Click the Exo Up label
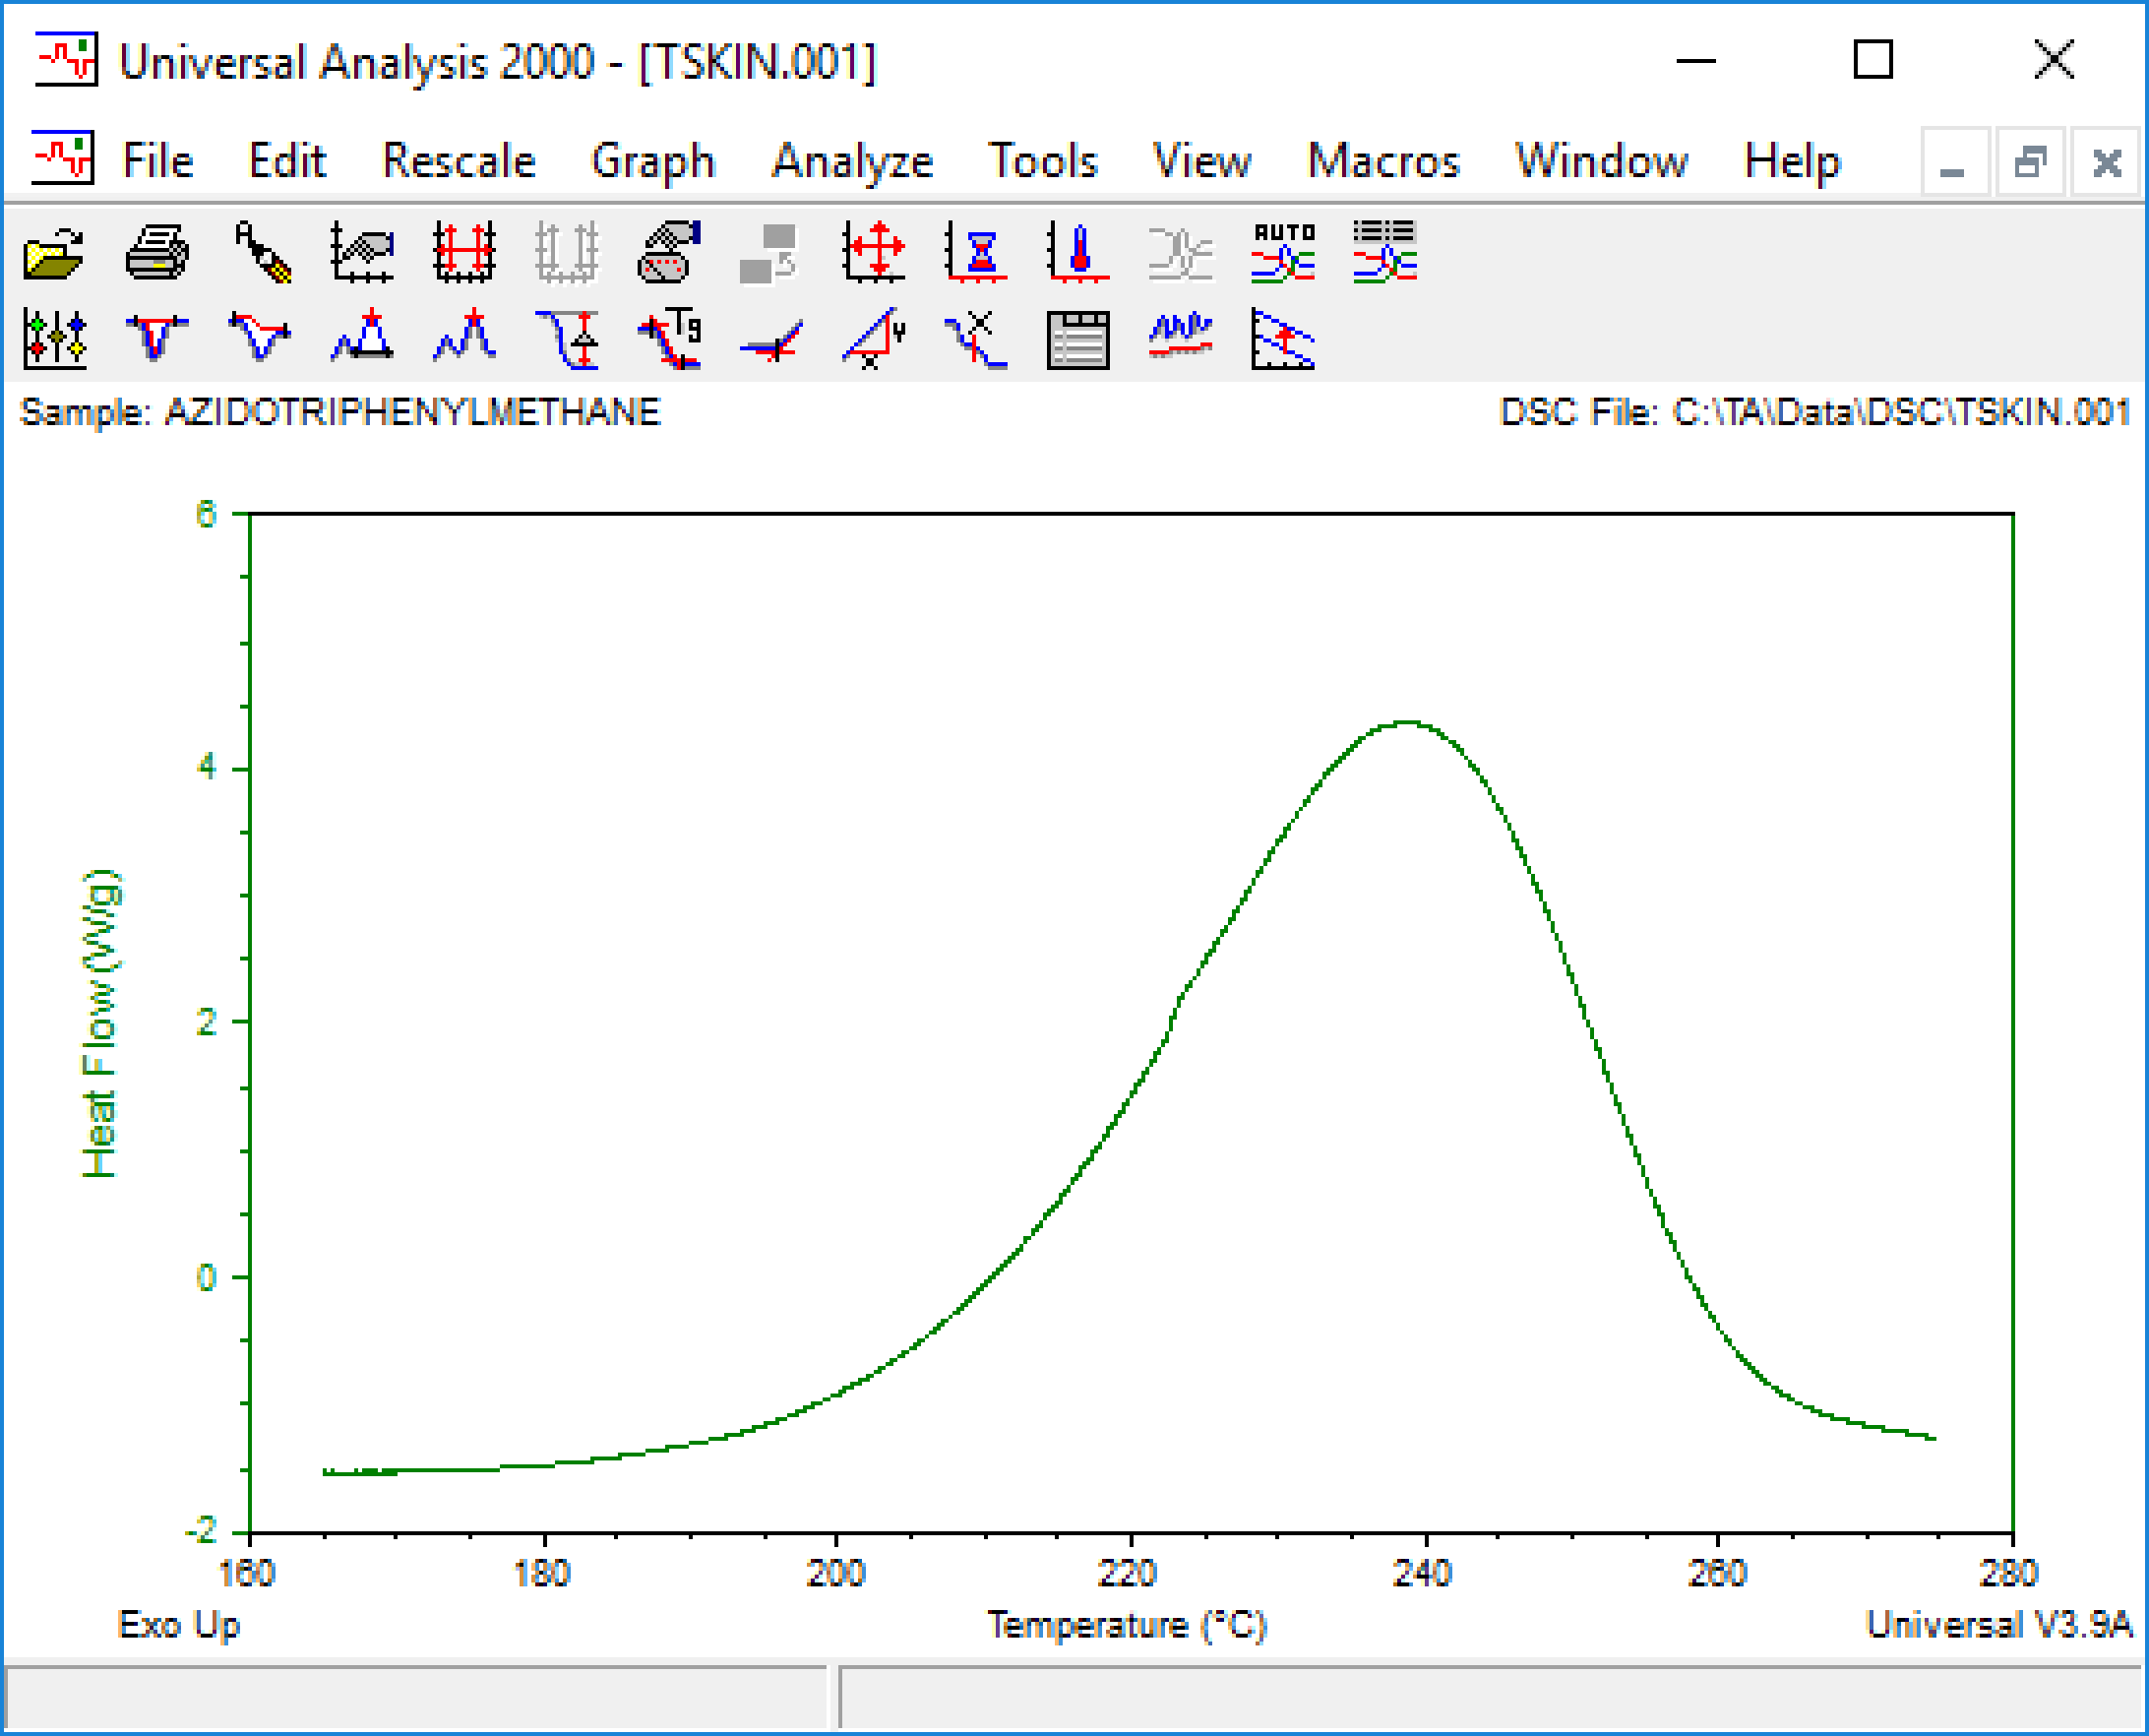Screen dimensions: 2149x1736 click(x=179, y=1625)
